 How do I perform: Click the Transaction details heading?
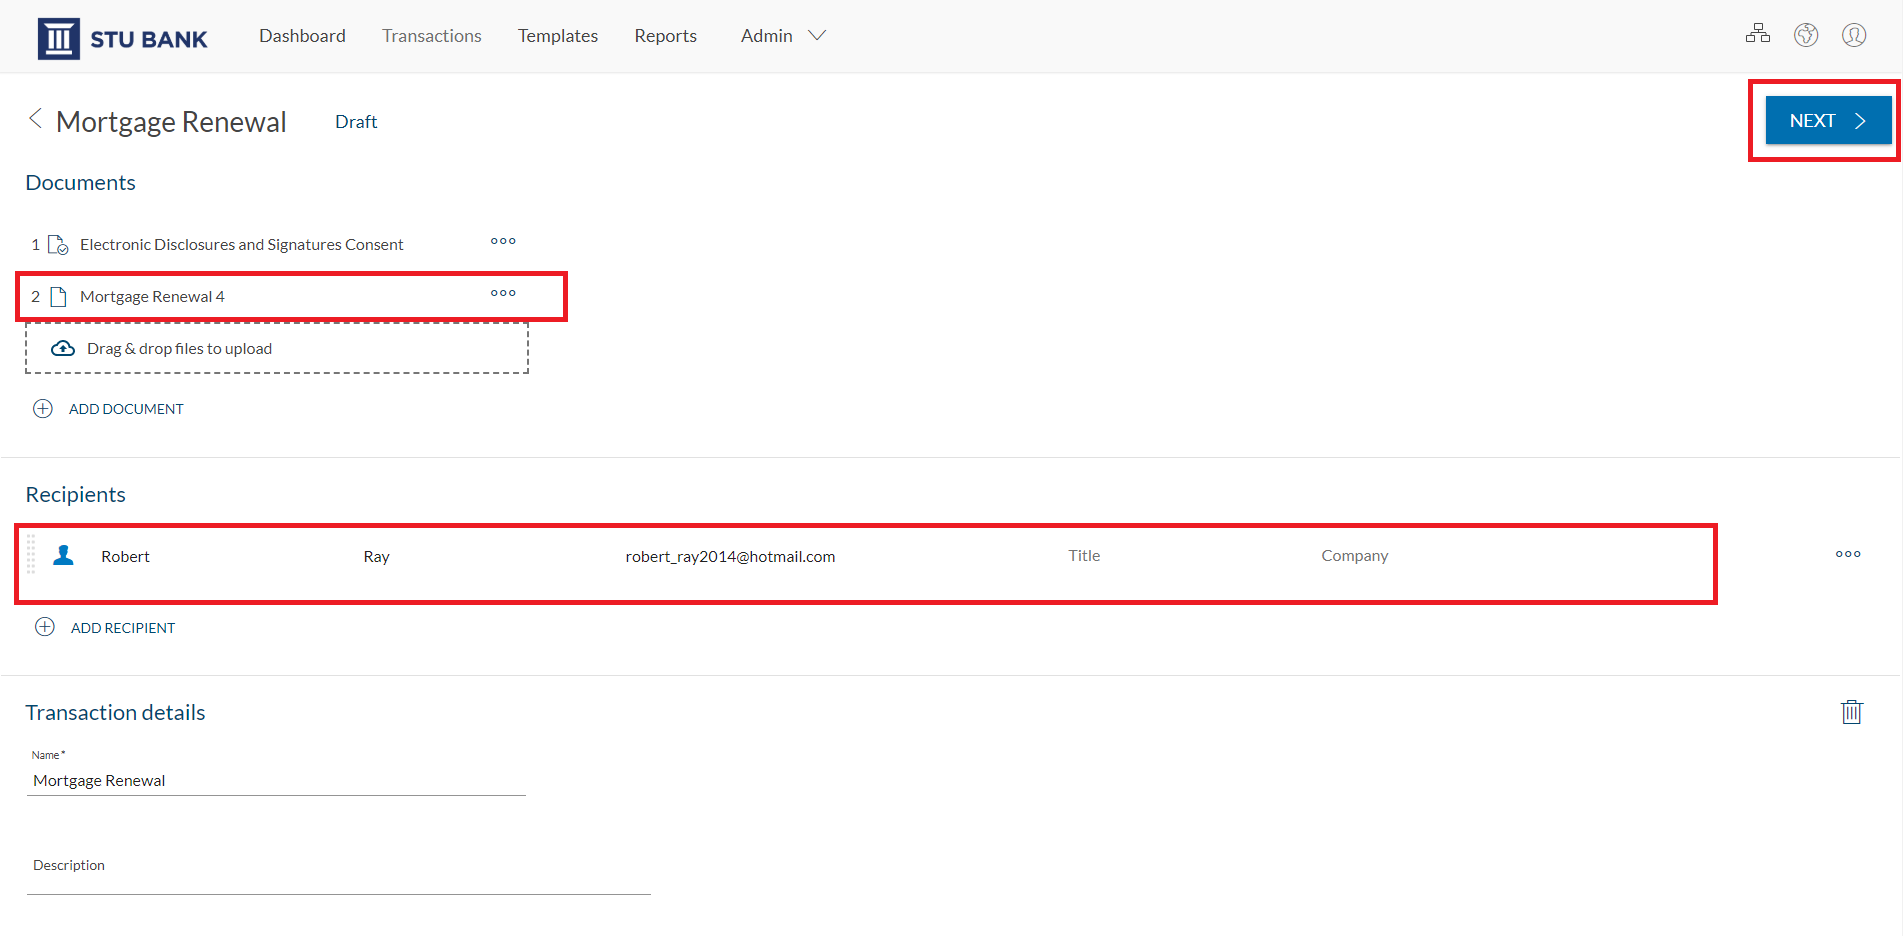point(115,713)
